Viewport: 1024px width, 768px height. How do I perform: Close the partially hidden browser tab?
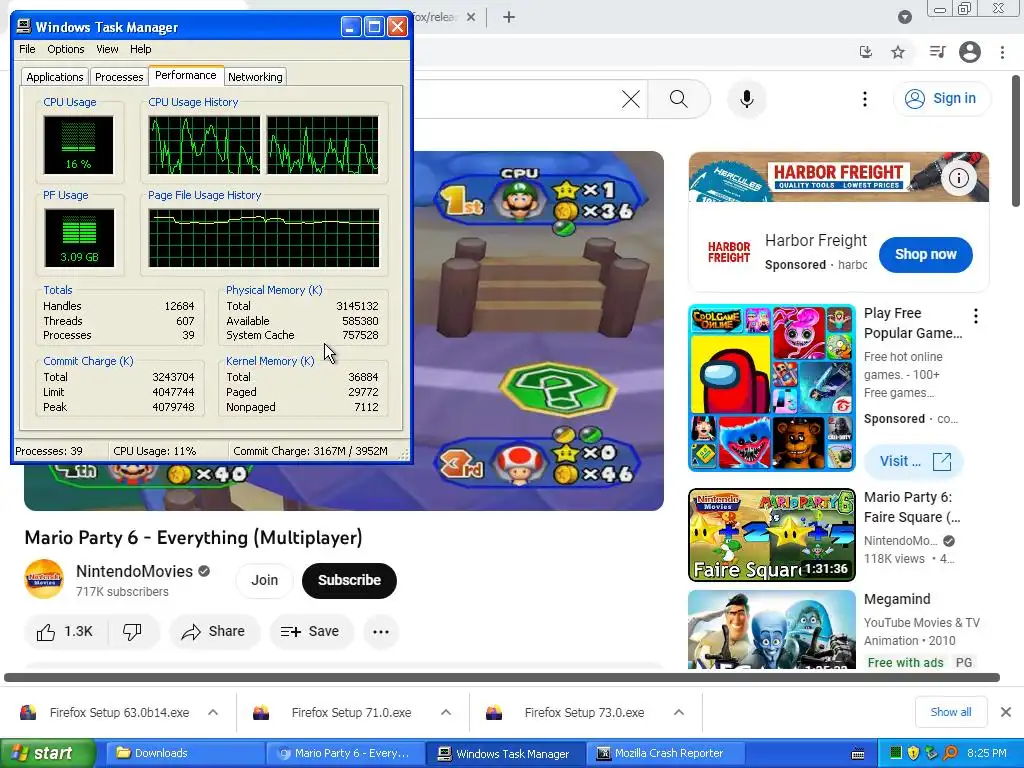471,17
